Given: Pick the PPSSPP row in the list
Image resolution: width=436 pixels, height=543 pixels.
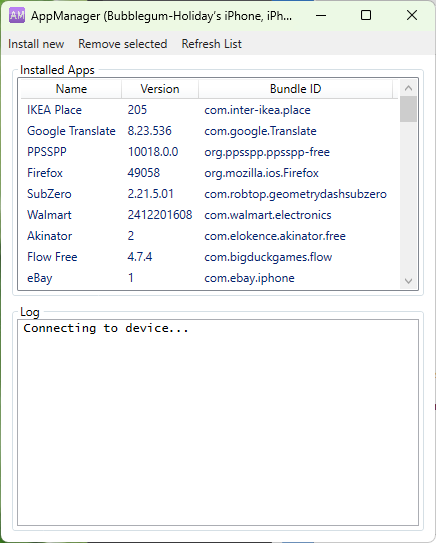Looking at the screenshot, I should (x=209, y=152).
